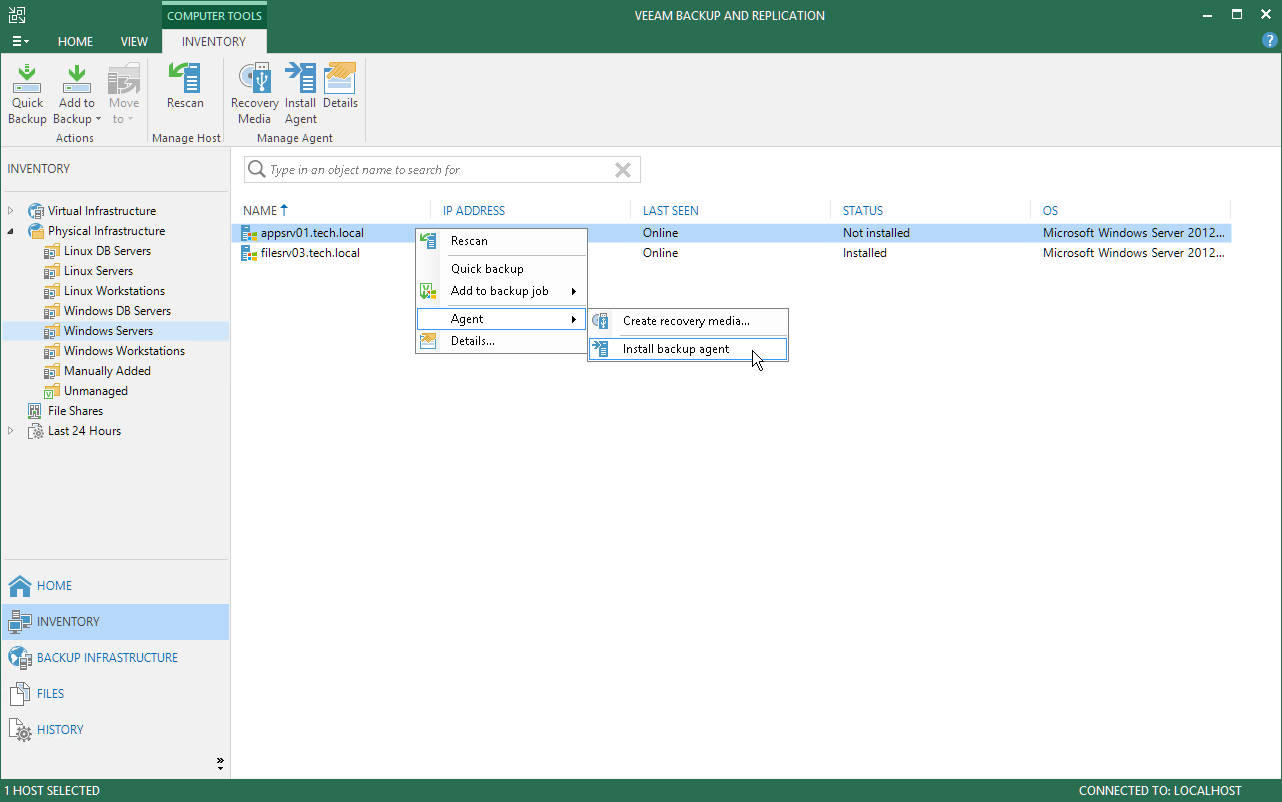1282x802 pixels.
Task: Select Windows Servers in the tree
Action: coord(108,331)
